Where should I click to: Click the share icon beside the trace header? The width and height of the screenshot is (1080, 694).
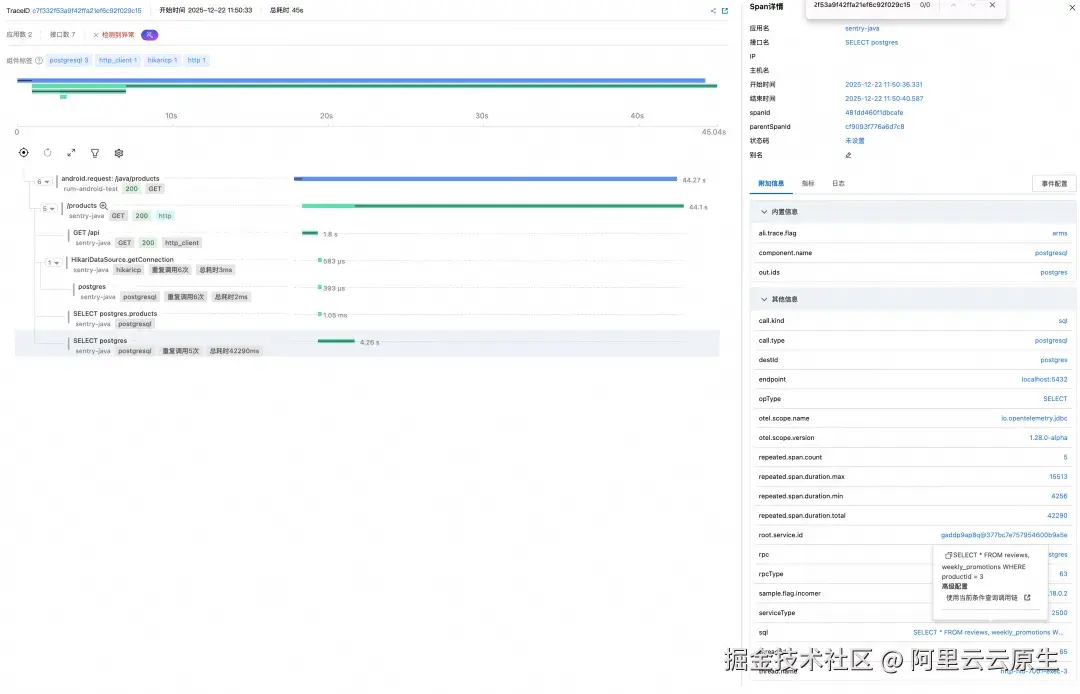pyautogui.click(x=713, y=11)
